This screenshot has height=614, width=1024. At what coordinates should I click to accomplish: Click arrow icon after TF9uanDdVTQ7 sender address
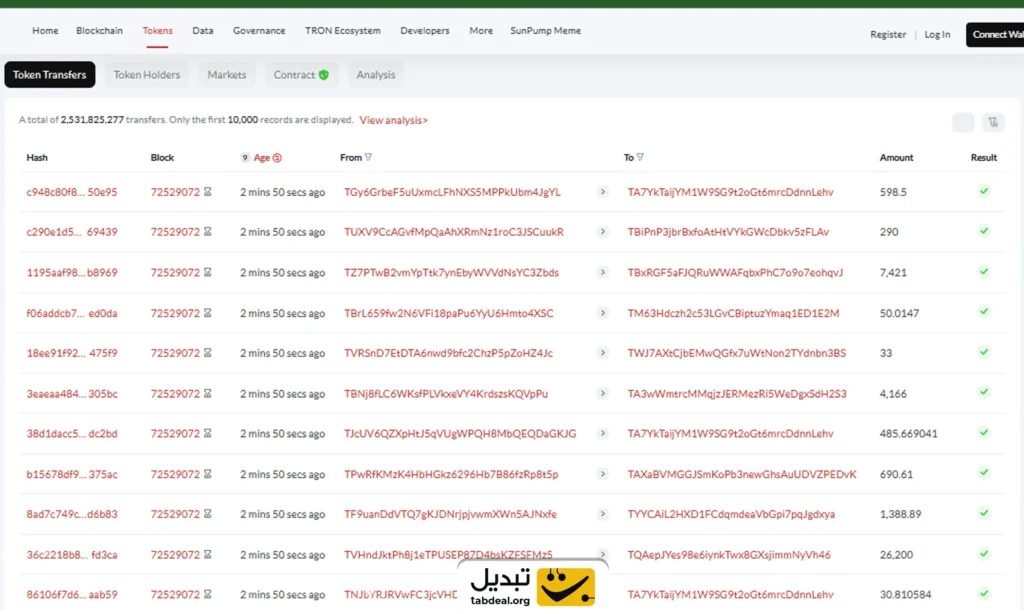coord(603,514)
